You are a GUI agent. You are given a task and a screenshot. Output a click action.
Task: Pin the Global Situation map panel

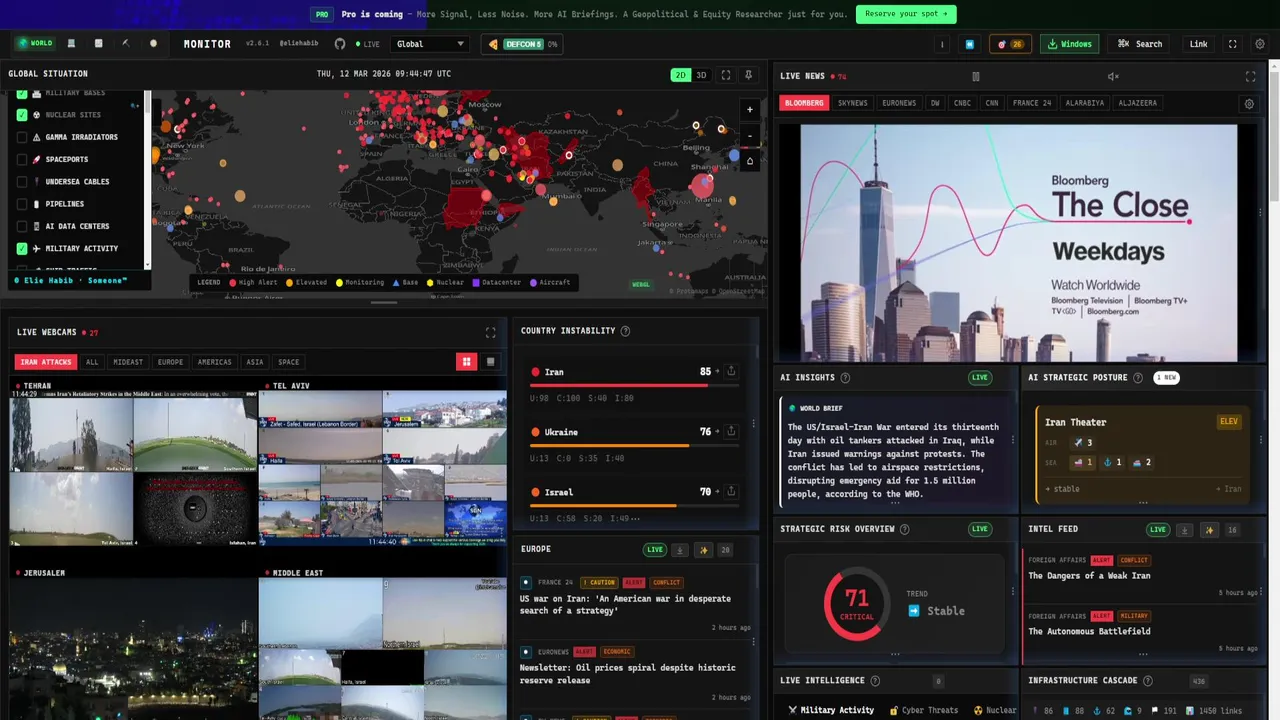749,75
